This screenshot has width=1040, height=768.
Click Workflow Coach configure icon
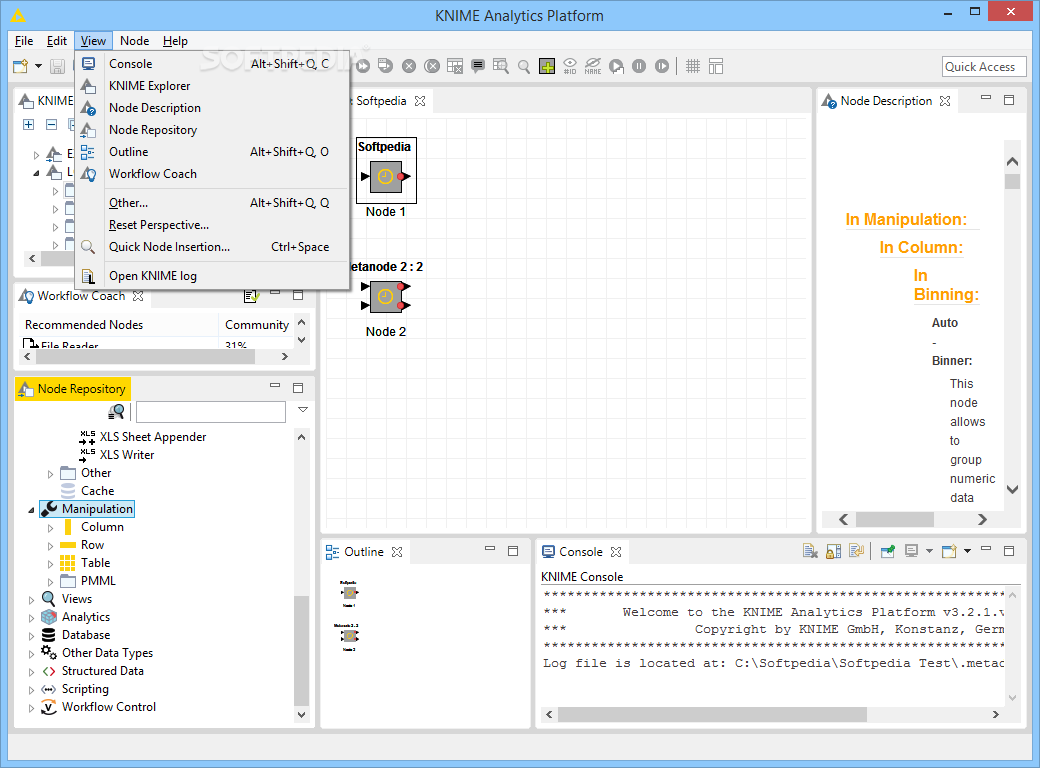[x=251, y=296]
